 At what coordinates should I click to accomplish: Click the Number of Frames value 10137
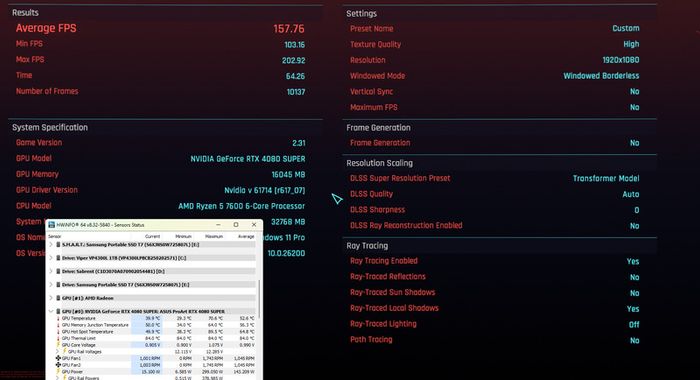[296, 92]
